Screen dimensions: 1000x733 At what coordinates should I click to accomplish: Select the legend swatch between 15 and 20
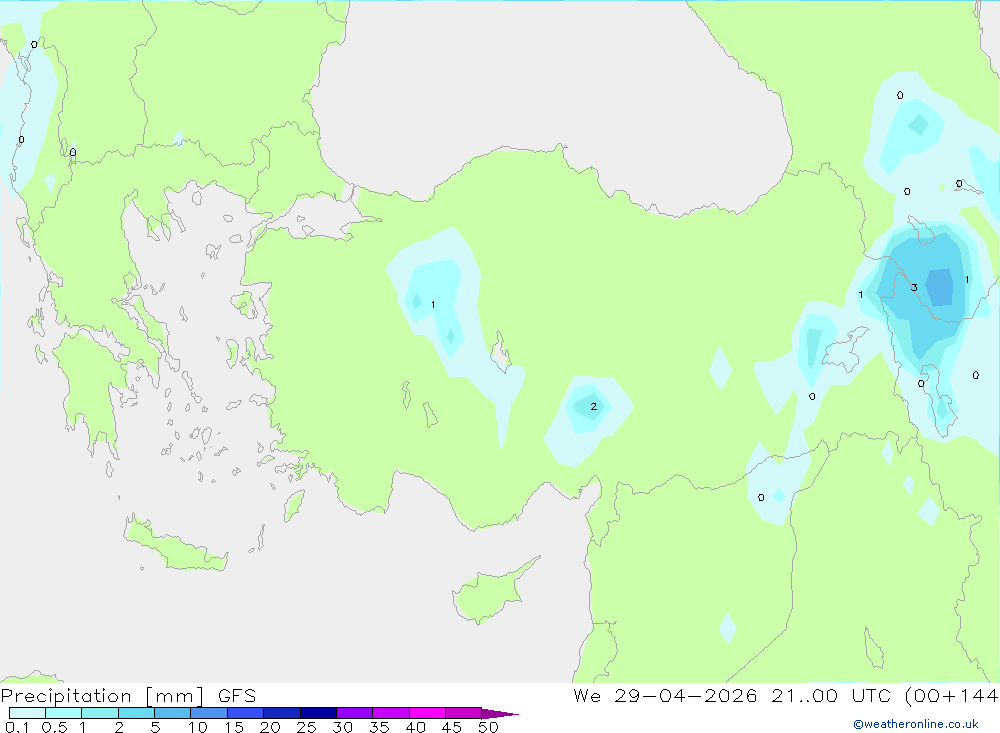tap(245, 713)
